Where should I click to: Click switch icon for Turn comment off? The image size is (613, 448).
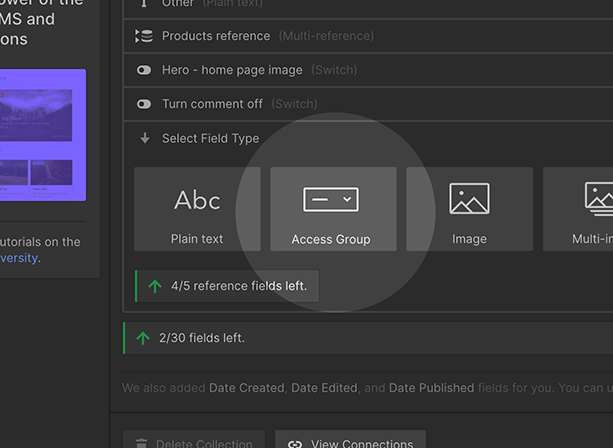click(x=144, y=104)
